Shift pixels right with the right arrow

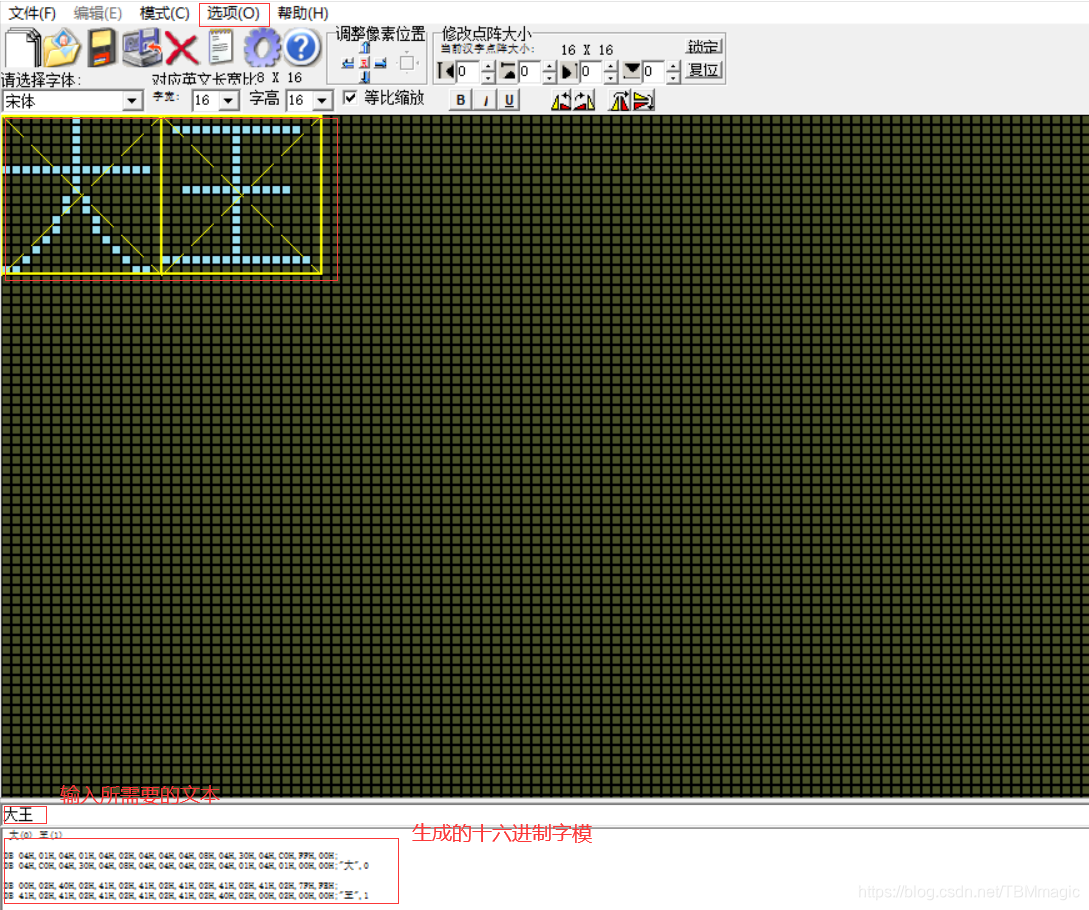380,63
